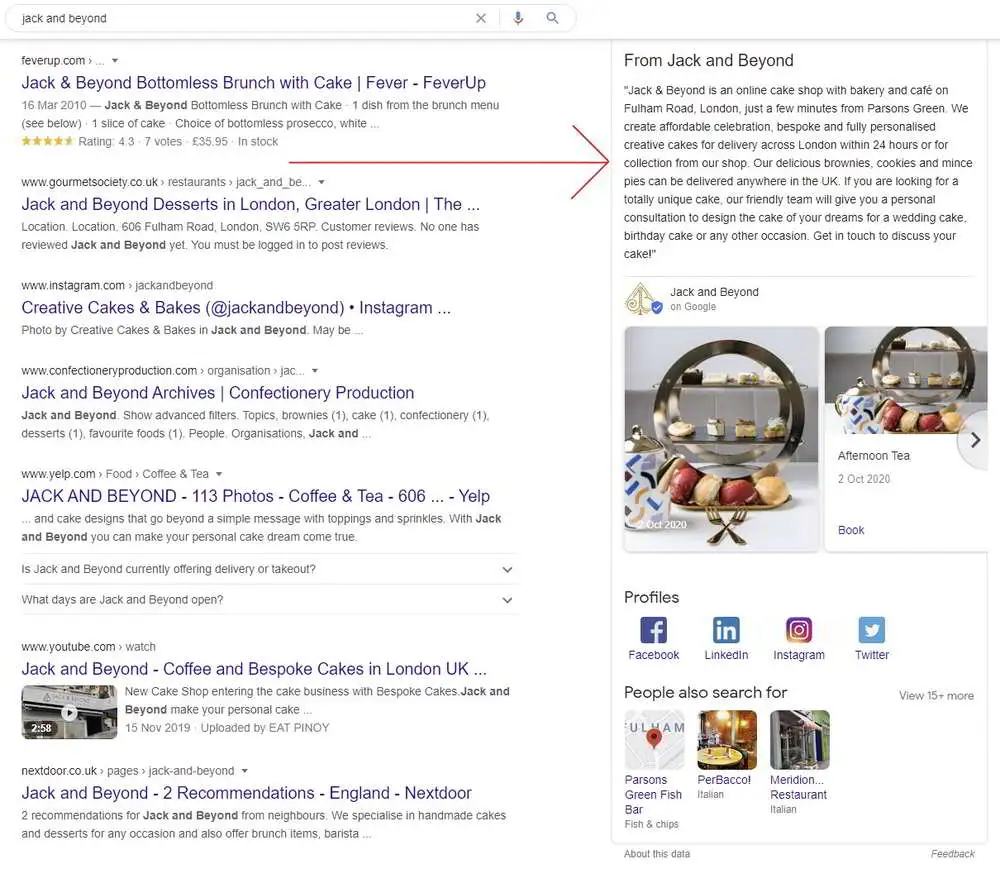Click the 'feverup.com' breadcrumb
Screen dimensions: 1000x869
[53, 61]
